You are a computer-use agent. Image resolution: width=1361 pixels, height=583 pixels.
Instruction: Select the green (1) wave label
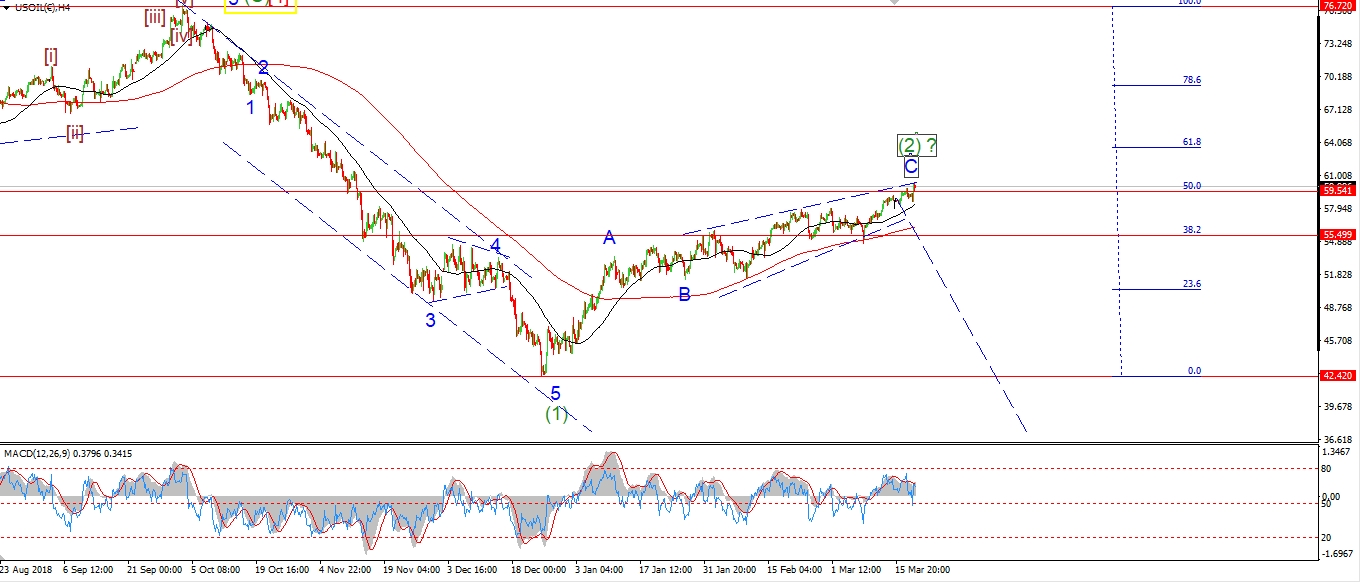coord(556,413)
